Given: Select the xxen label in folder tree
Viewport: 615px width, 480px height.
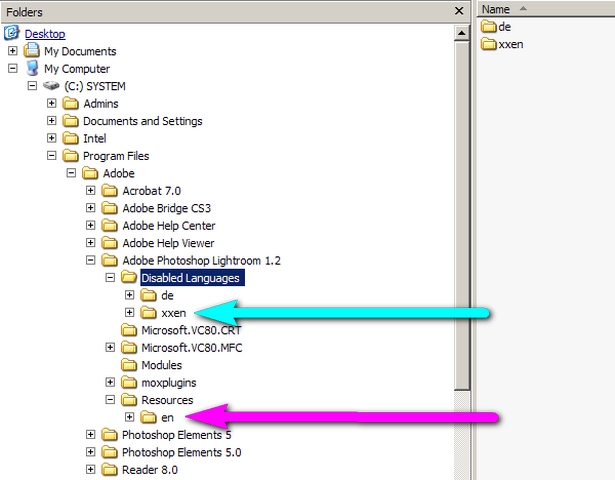Looking at the screenshot, I should pyautogui.click(x=174, y=313).
